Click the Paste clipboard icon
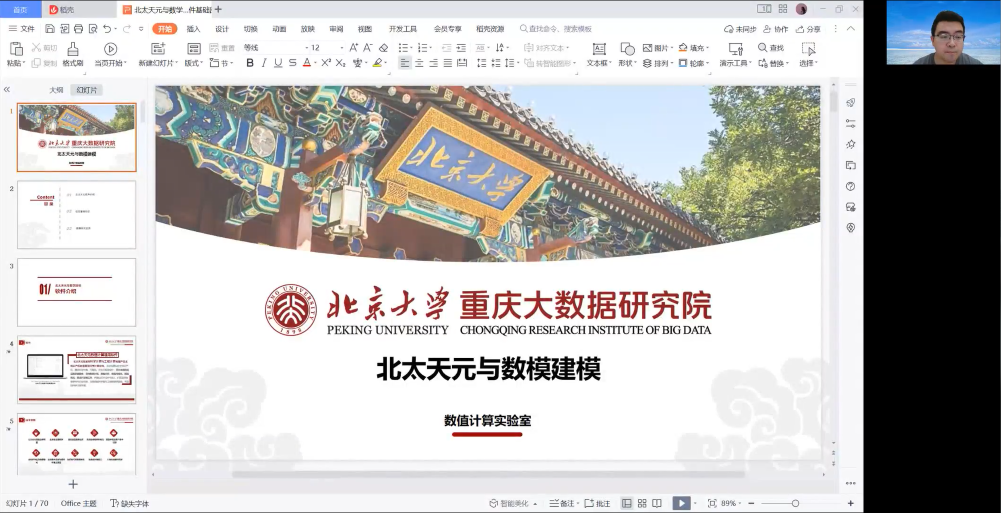Image resolution: width=1001 pixels, height=513 pixels. [x=16, y=48]
